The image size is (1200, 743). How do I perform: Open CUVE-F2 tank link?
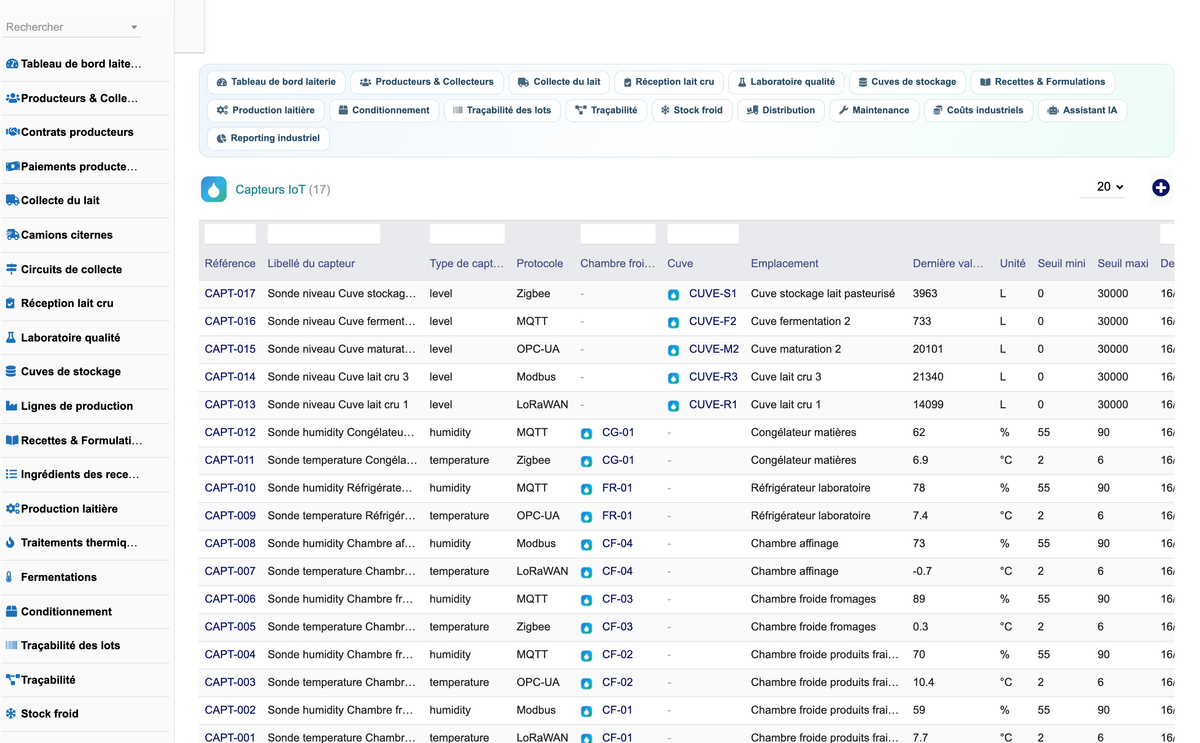(x=712, y=322)
